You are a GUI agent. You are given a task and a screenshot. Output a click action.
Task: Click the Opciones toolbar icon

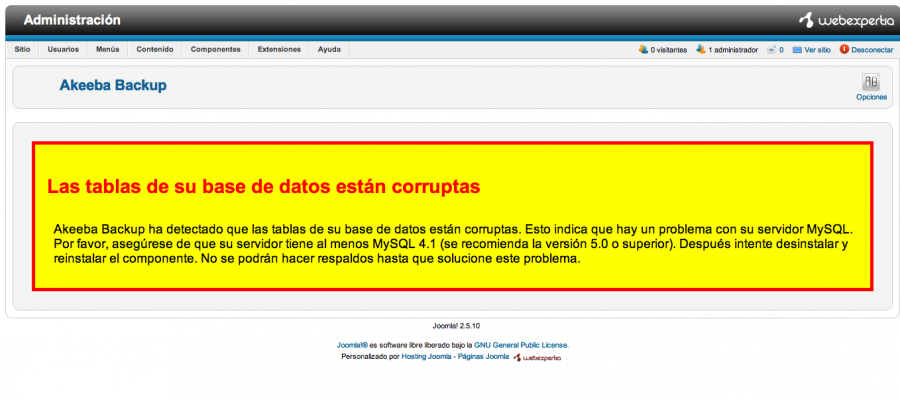click(x=871, y=81)
